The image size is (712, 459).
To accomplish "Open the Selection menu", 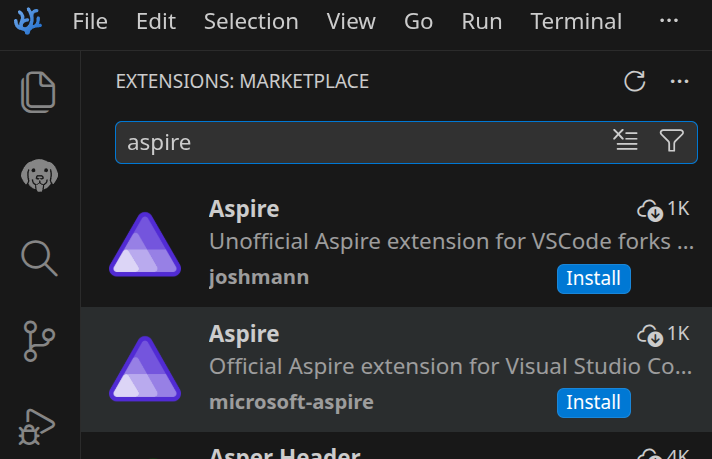I will (x=251, y=21).
